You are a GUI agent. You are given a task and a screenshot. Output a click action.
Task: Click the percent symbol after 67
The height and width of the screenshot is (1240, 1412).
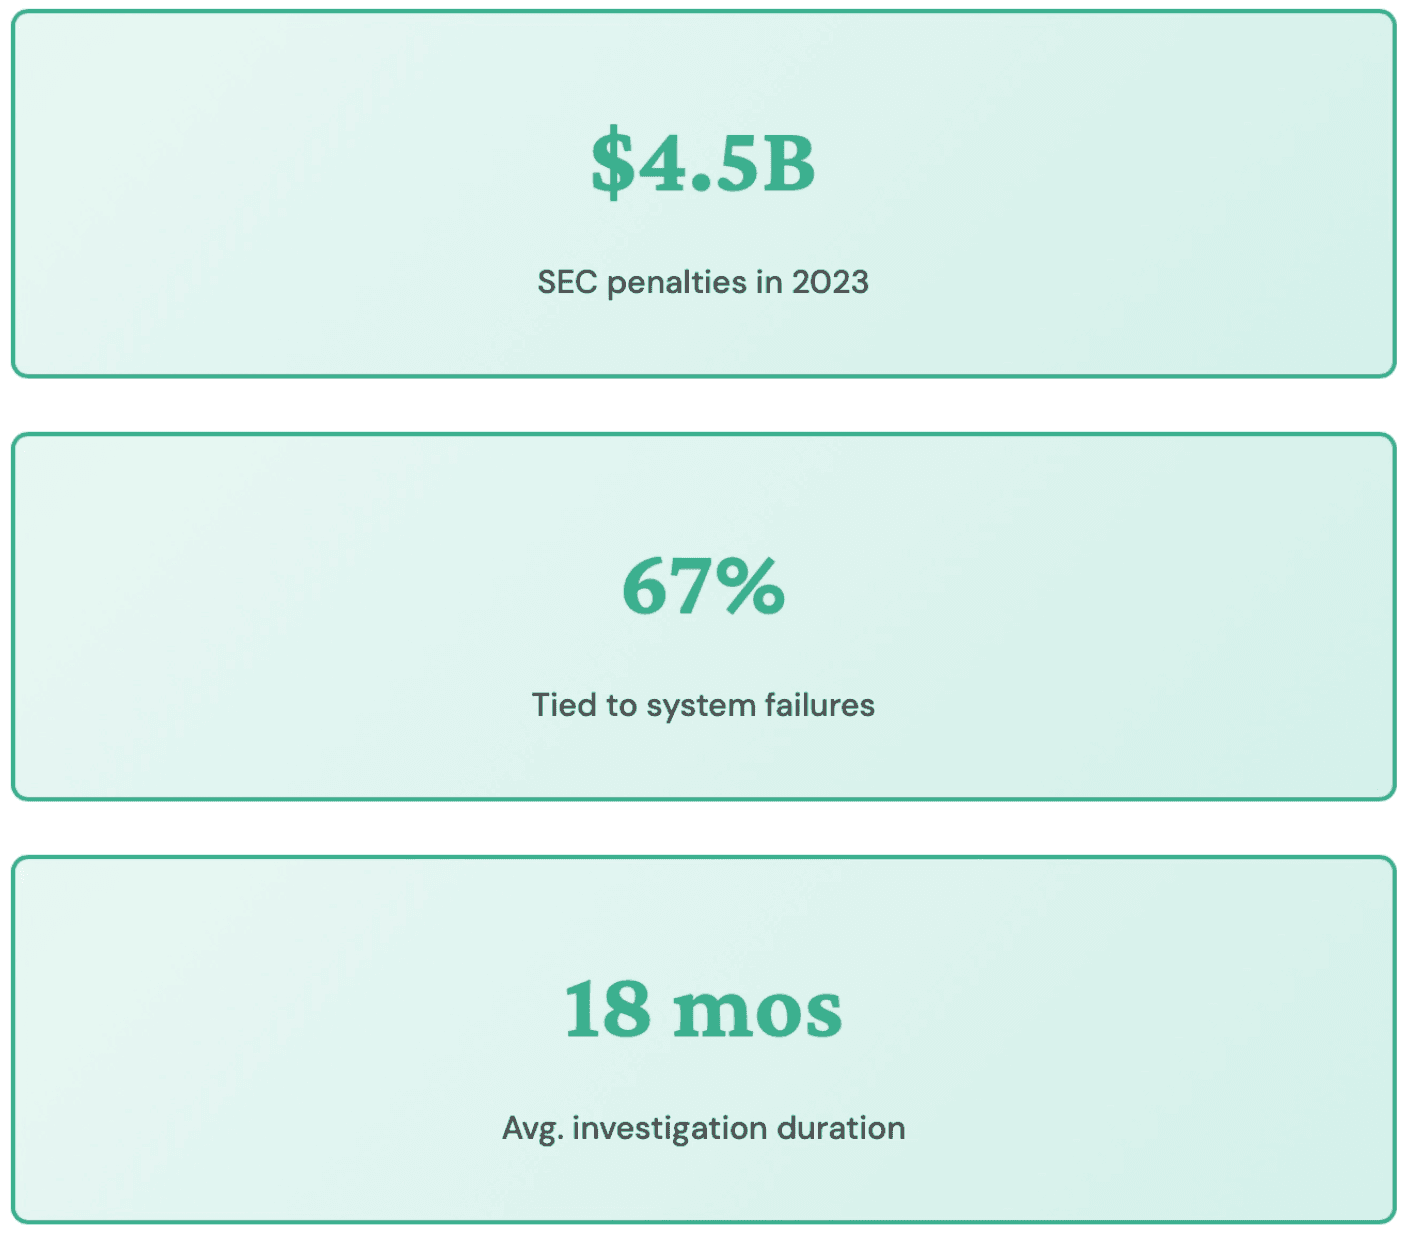pos(749,587)
